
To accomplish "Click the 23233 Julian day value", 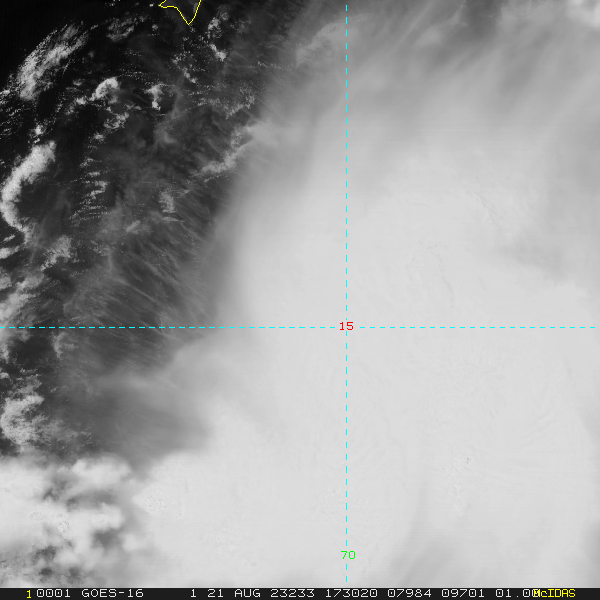I will (x=288, y=594).
